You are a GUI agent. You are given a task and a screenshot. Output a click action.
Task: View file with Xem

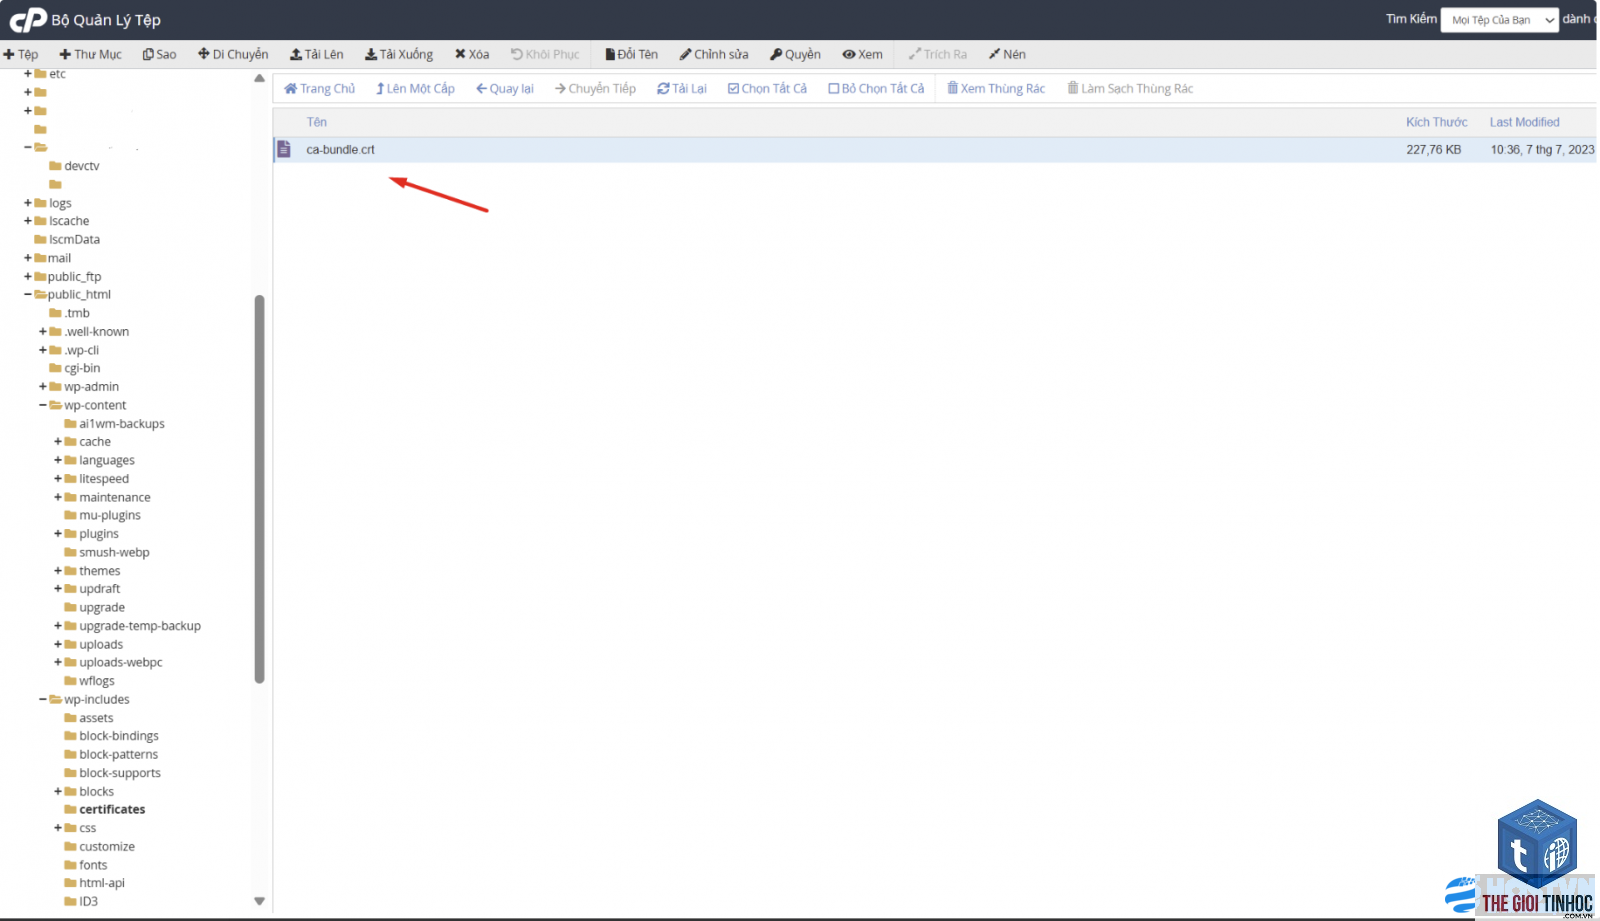click(862, 54)
